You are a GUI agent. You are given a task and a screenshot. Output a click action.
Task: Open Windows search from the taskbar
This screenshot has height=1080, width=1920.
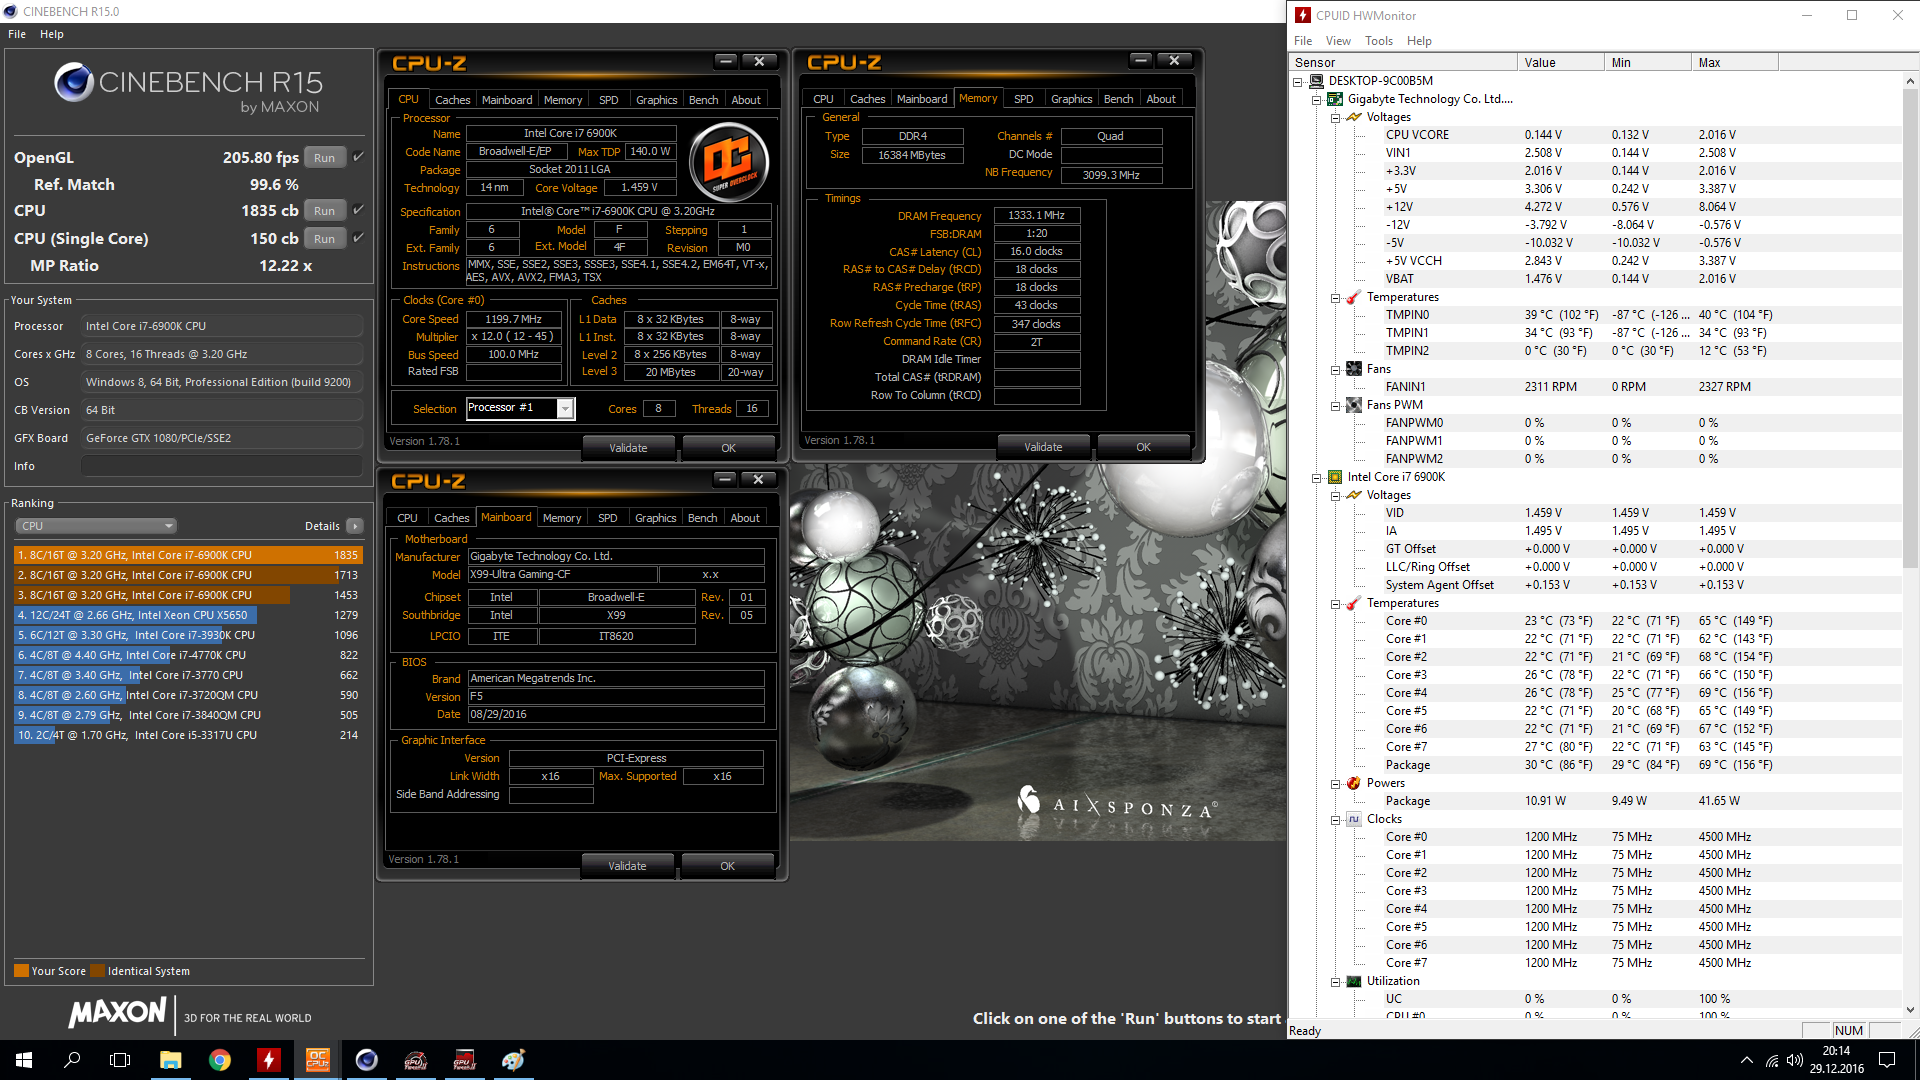click(x=72, y=1060)
